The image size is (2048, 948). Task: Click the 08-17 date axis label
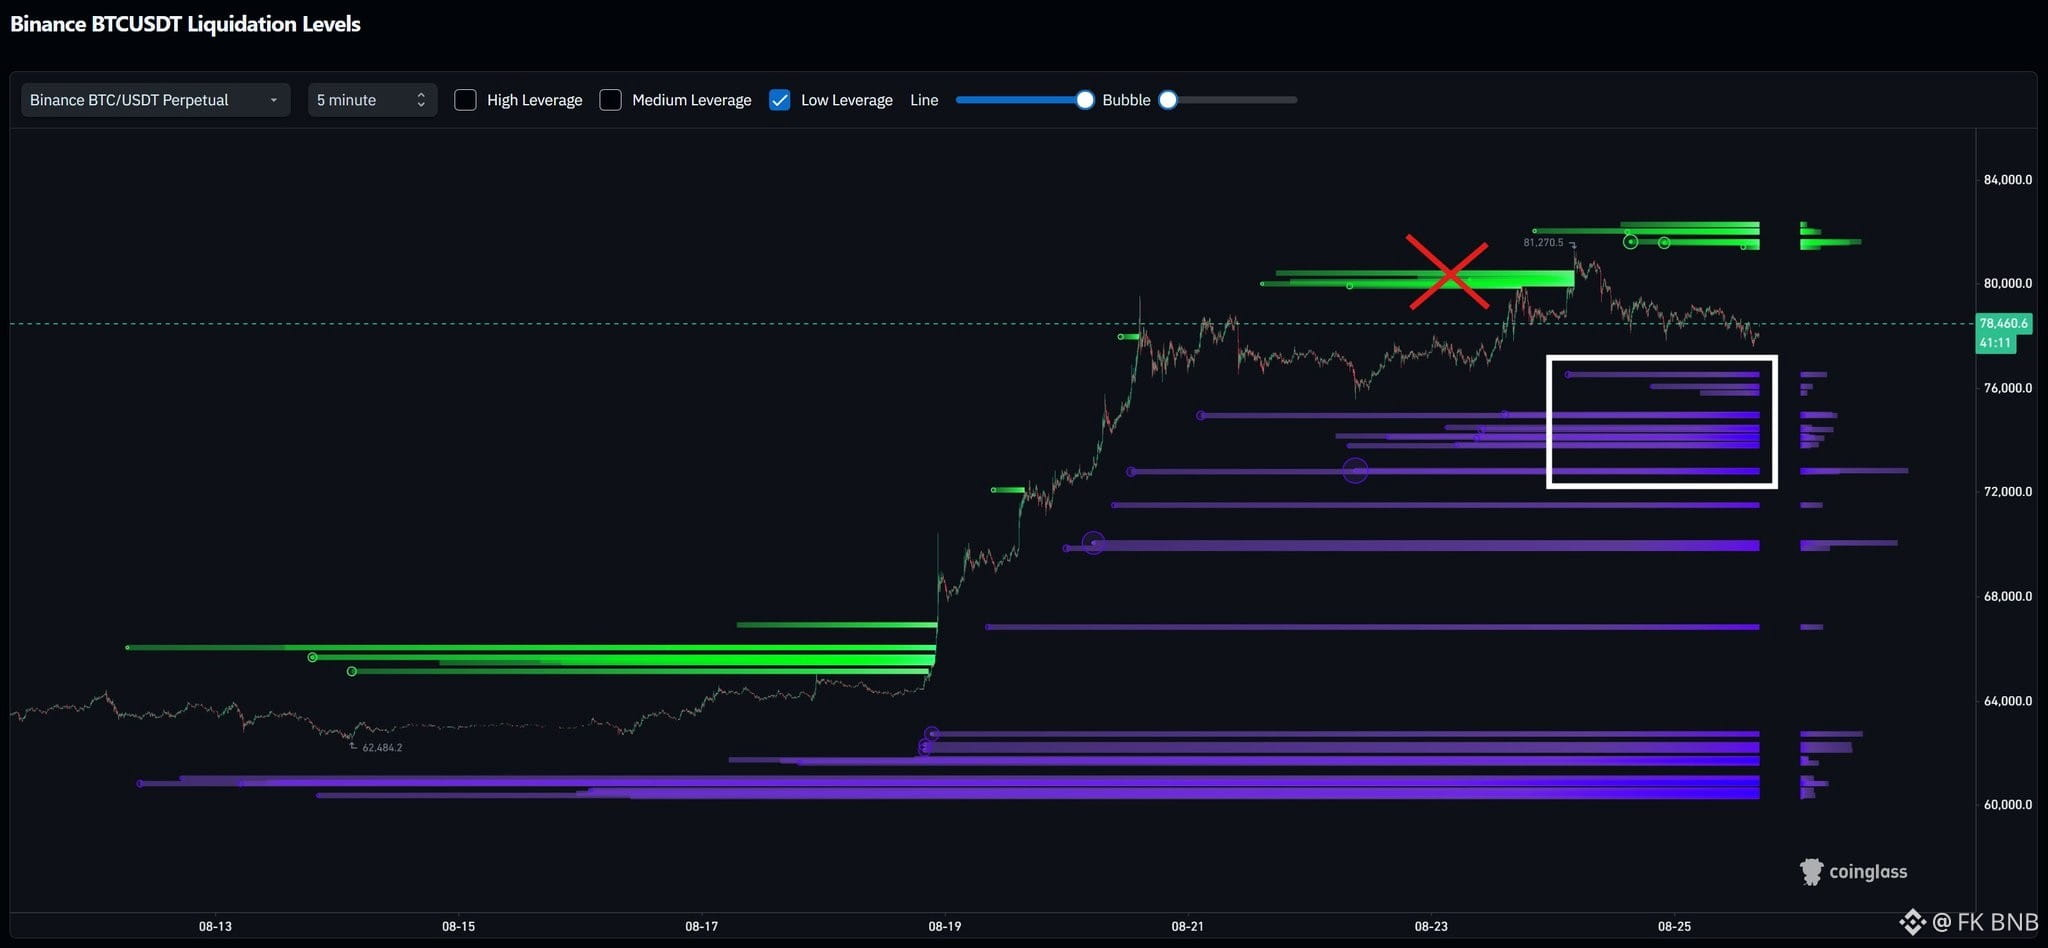tap(701, 926)
